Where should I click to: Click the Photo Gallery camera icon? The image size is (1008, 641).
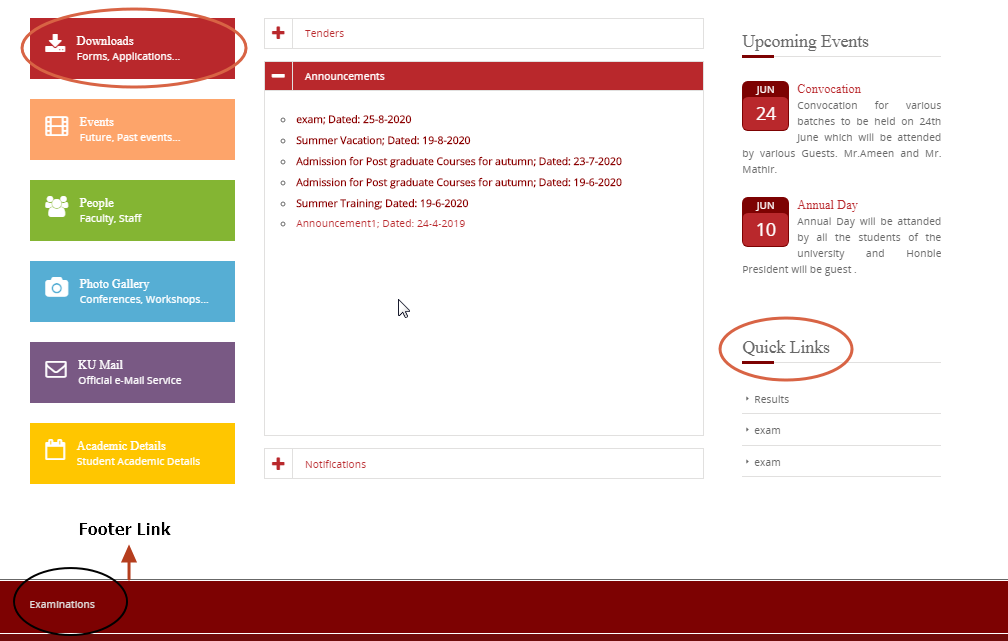(57, 288)
